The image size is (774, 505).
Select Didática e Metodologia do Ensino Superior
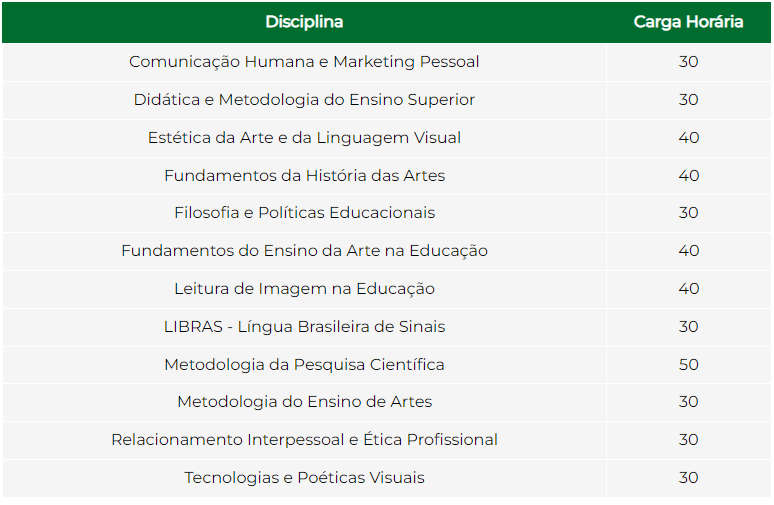[x=304, y=100]
